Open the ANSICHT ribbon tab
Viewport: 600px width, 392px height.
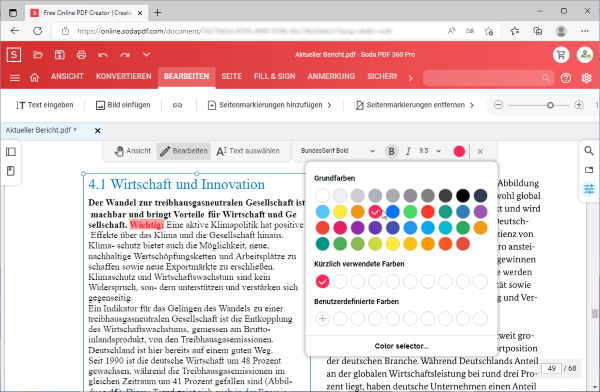[x=67, y=76]
